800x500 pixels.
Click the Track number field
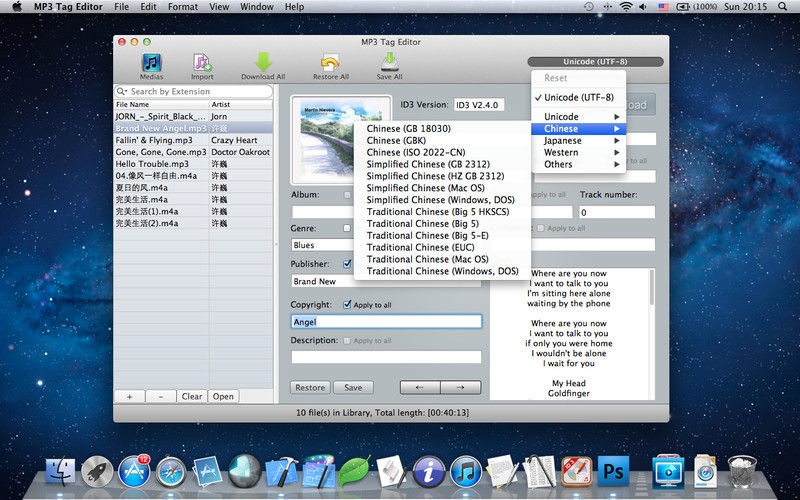617,212
